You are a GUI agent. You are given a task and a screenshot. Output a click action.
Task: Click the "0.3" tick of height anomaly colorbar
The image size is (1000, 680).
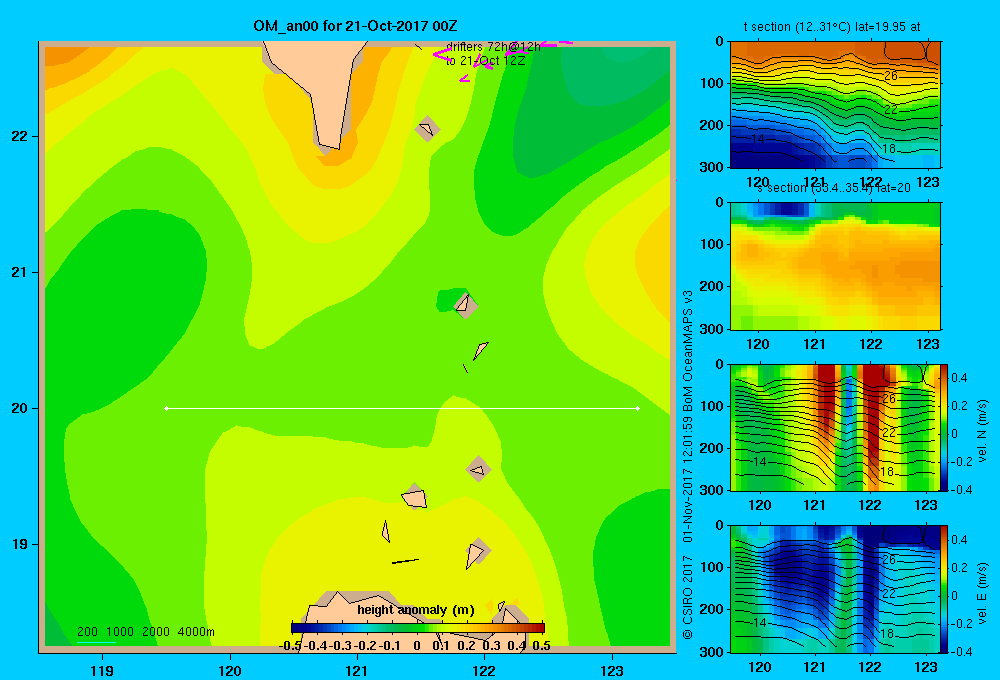491,646
